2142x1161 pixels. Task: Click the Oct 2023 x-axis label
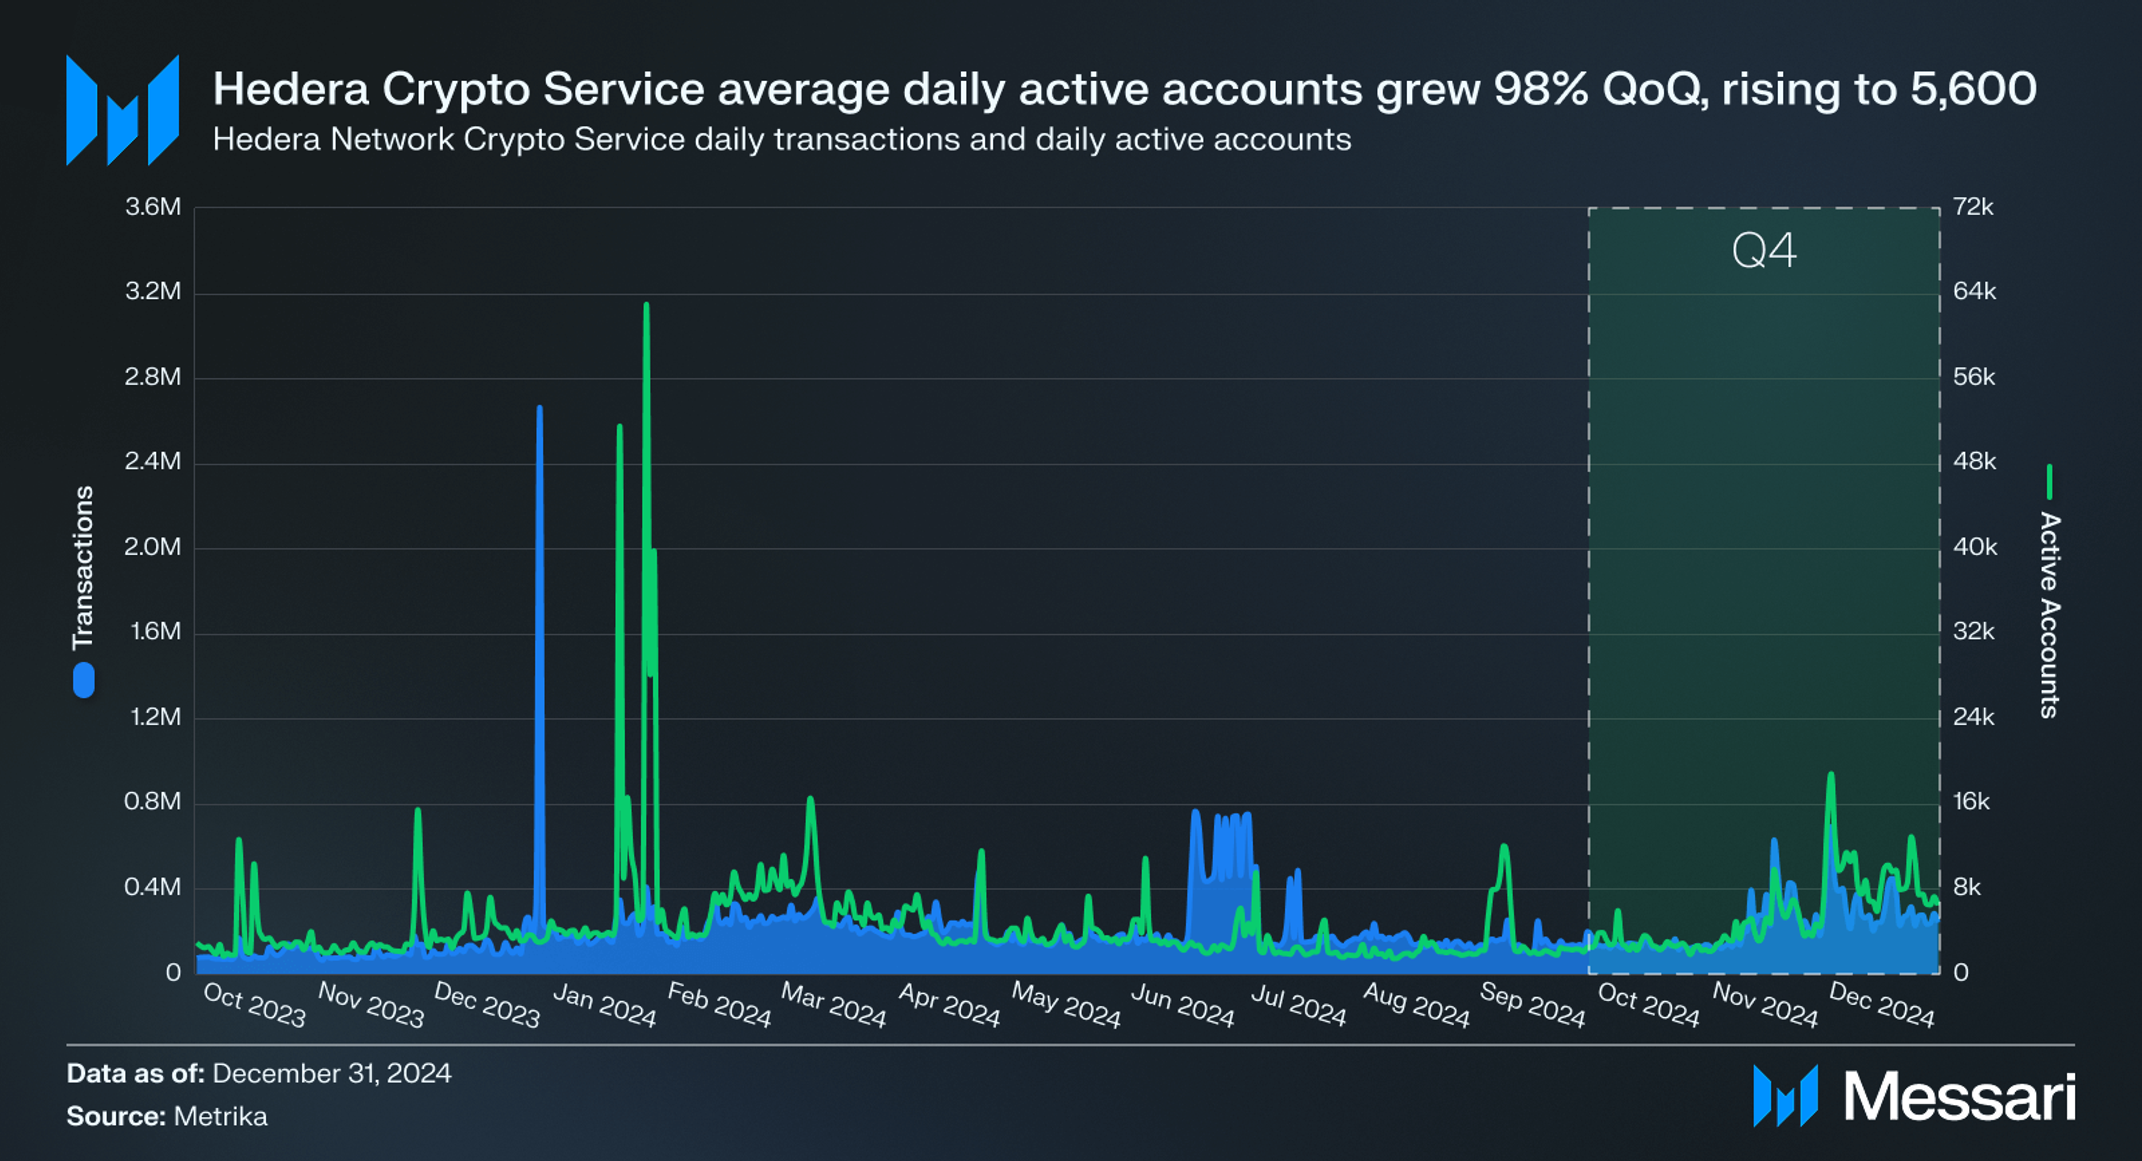click(254, 1004)
